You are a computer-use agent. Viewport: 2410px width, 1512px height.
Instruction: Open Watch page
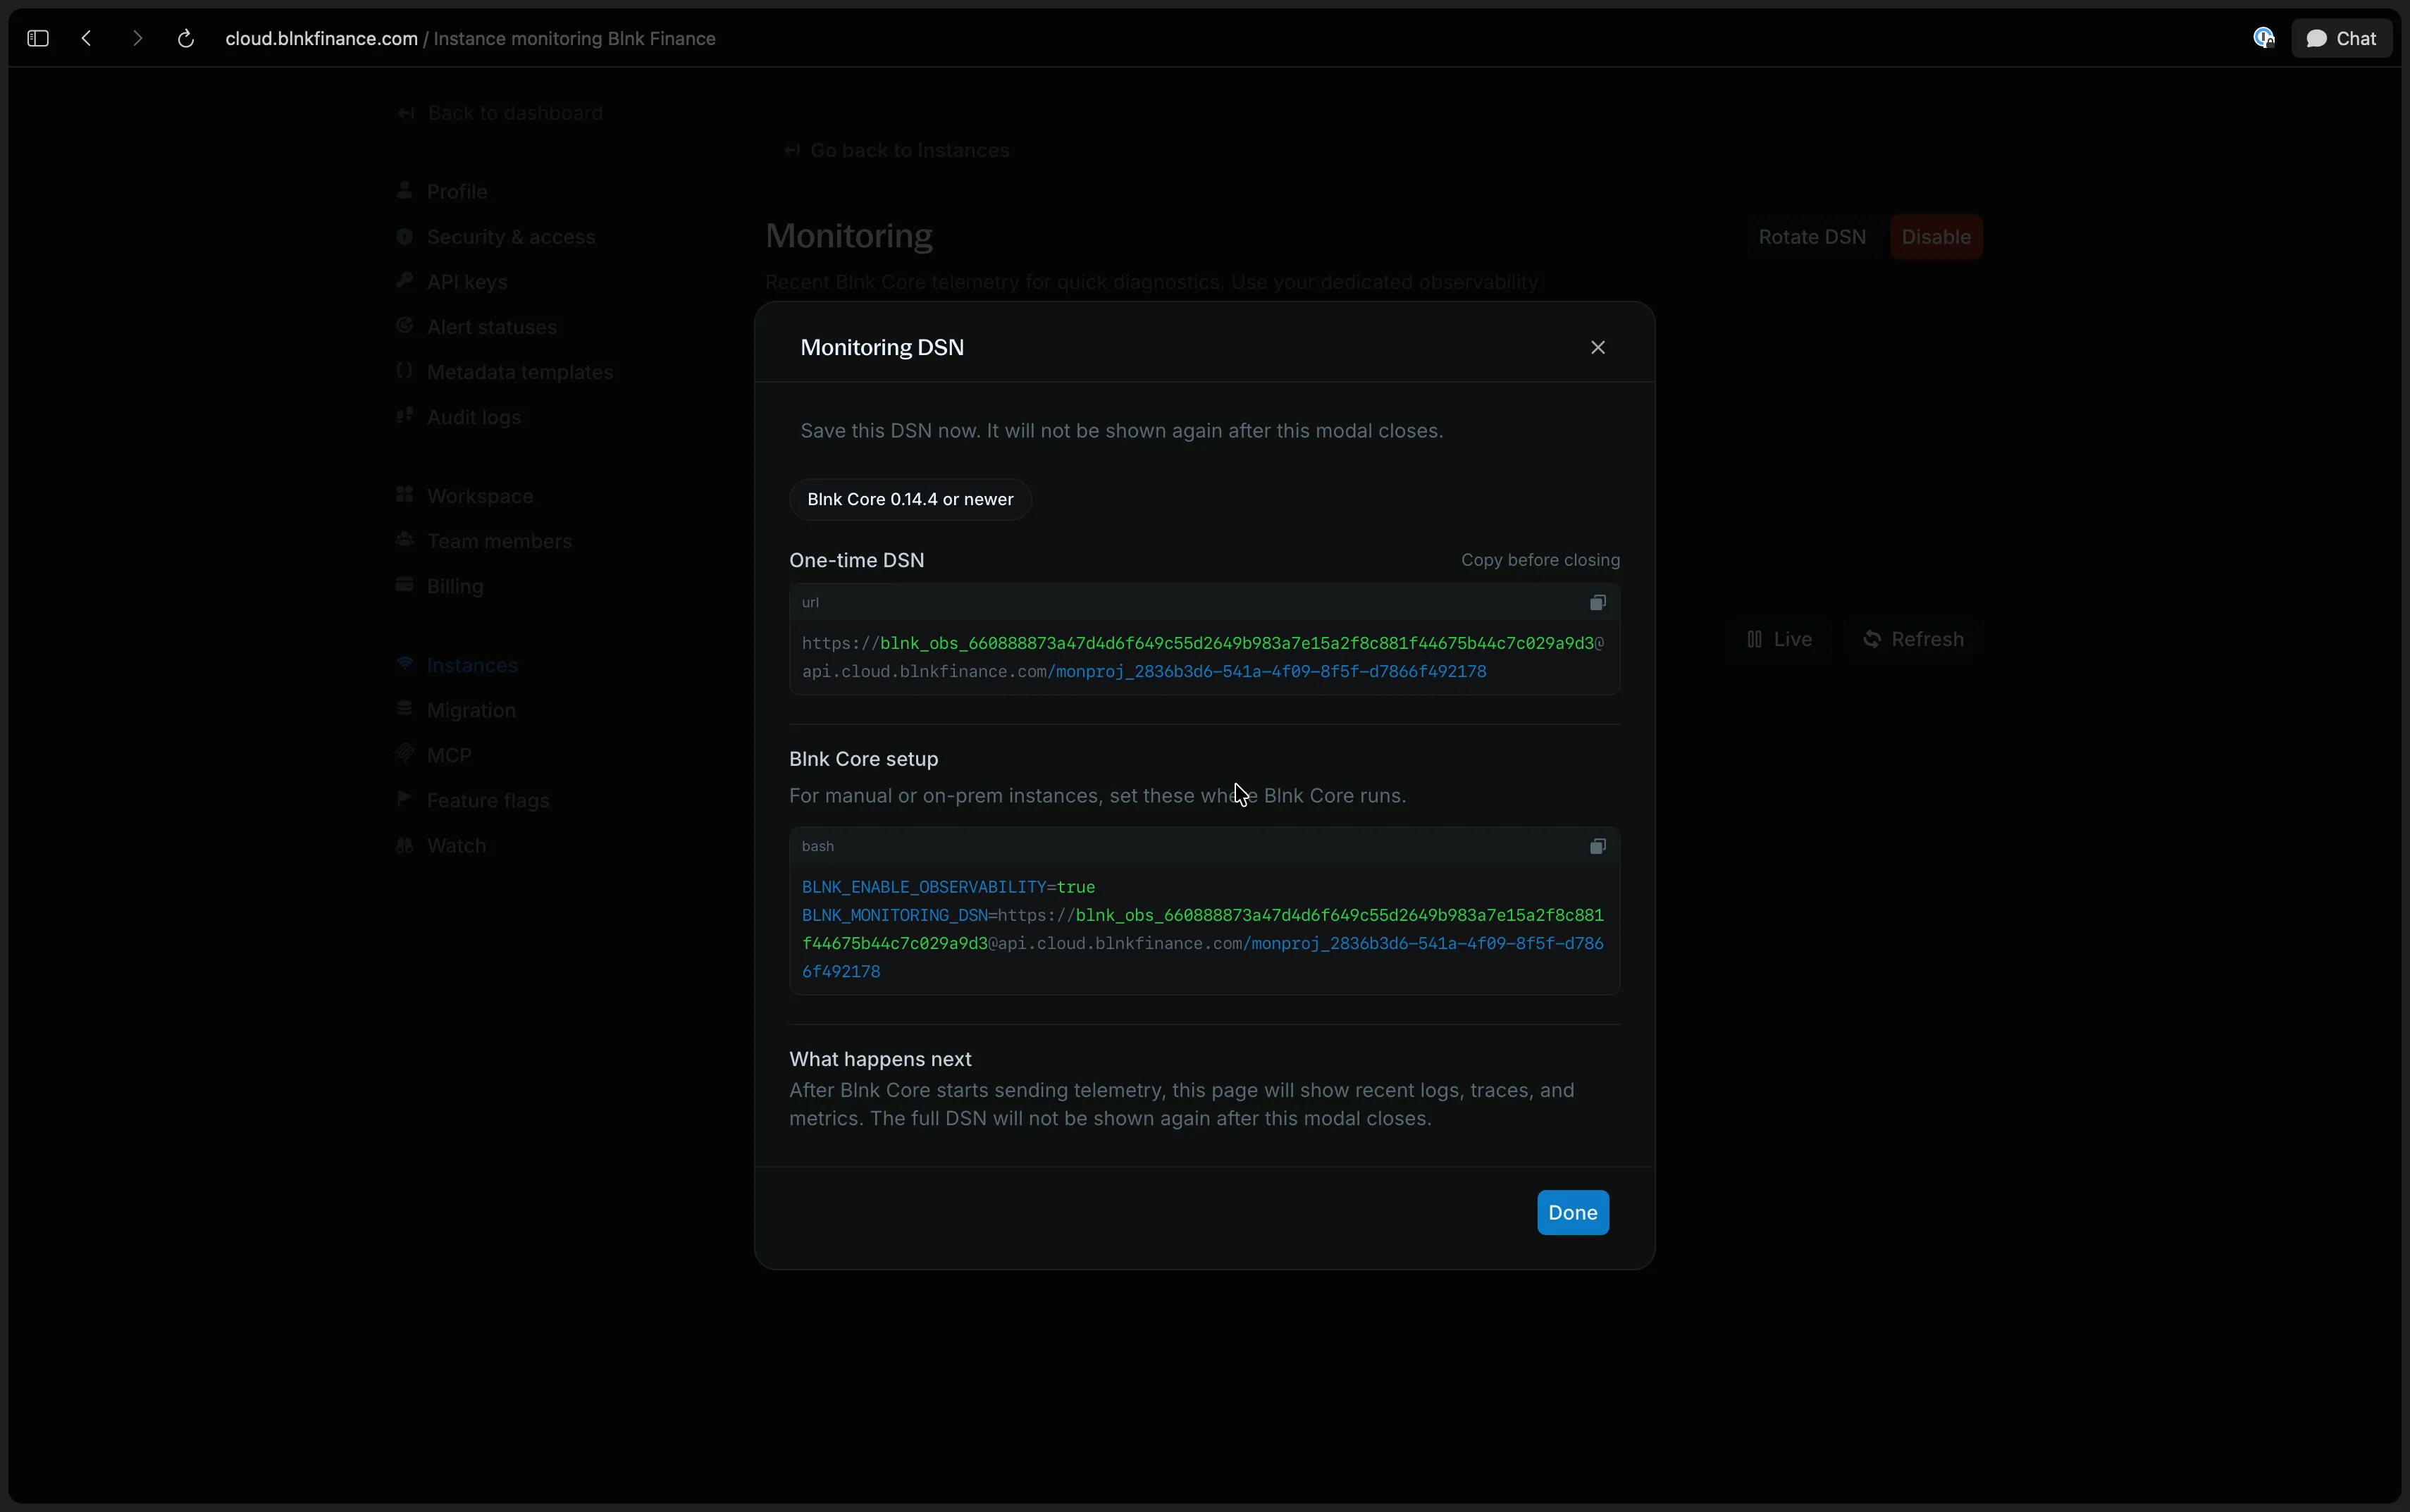456,845
